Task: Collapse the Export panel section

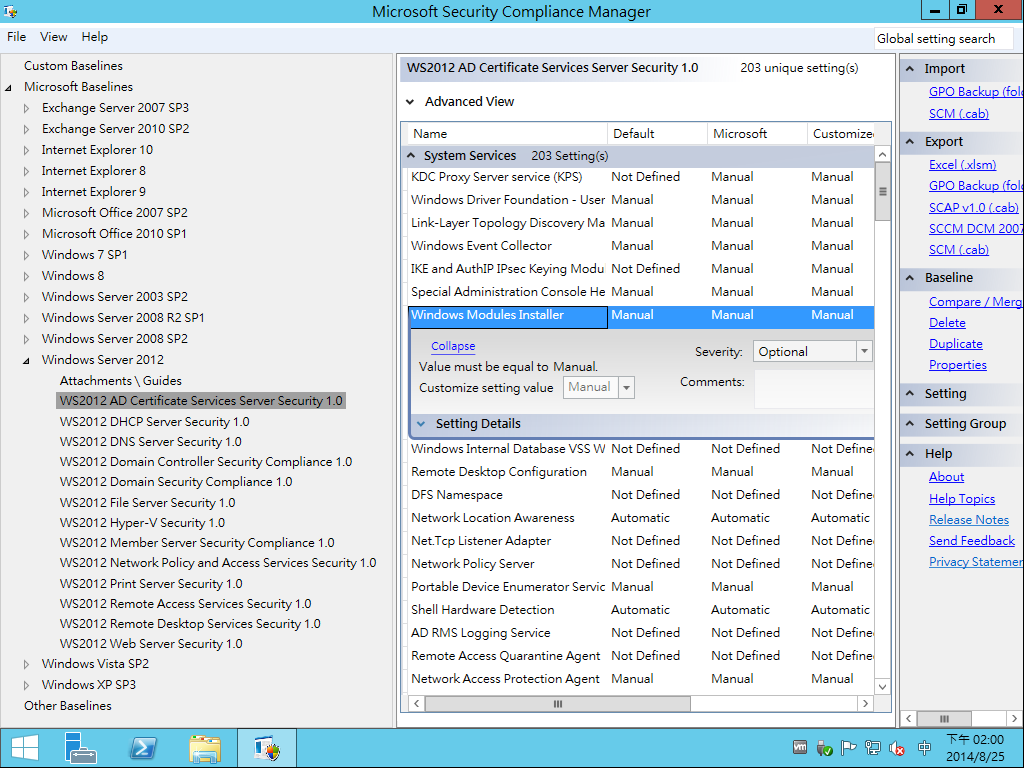Action: [x=910, y=142]
